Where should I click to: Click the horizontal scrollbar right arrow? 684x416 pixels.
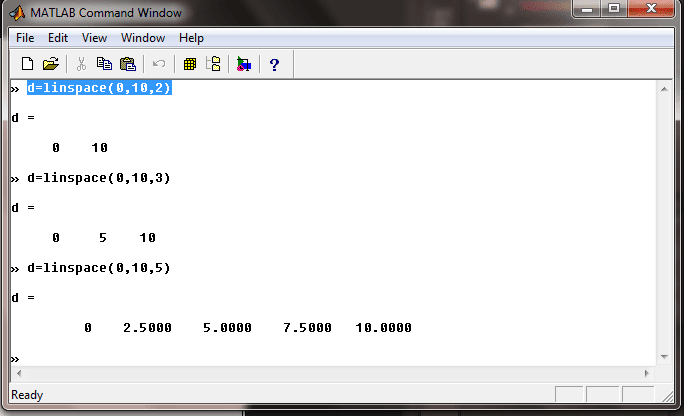tap(646, 373)
